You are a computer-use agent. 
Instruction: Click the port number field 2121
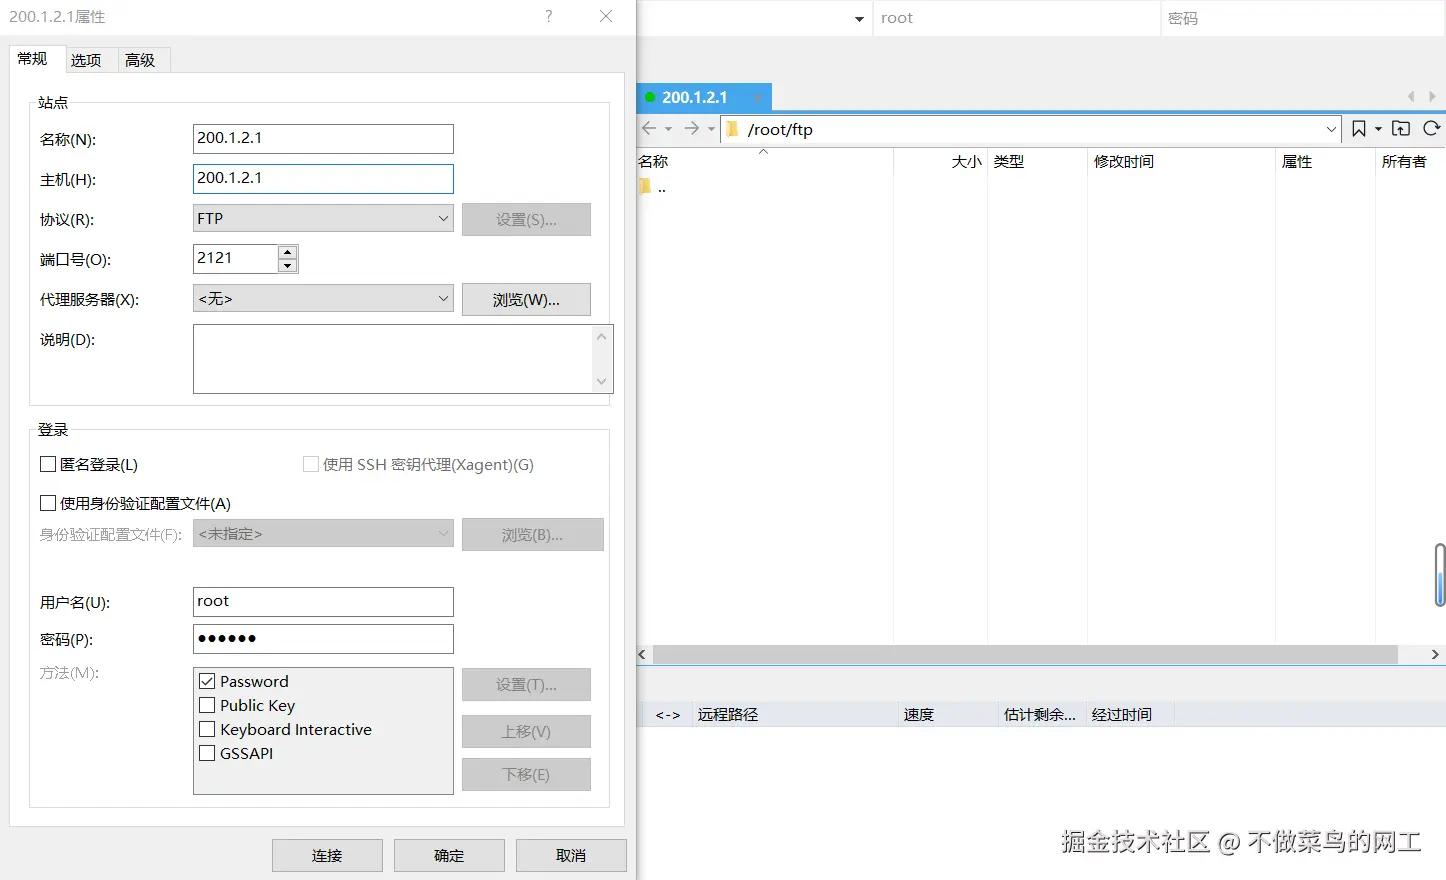235,258
